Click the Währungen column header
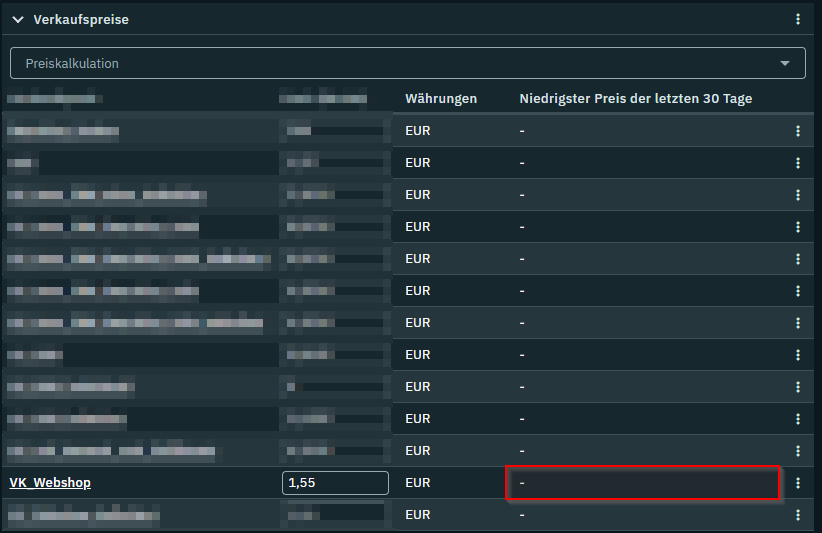 point(441,99)
